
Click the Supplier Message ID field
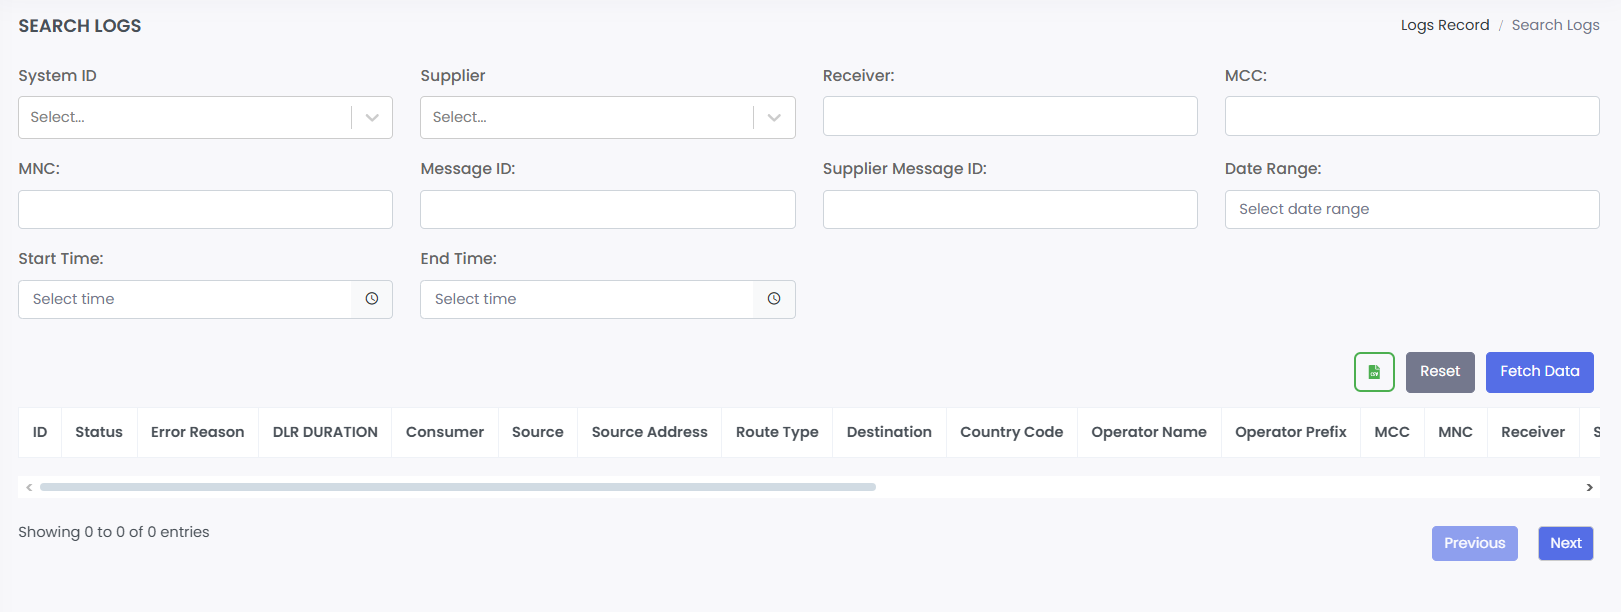tap(1009, 209)
